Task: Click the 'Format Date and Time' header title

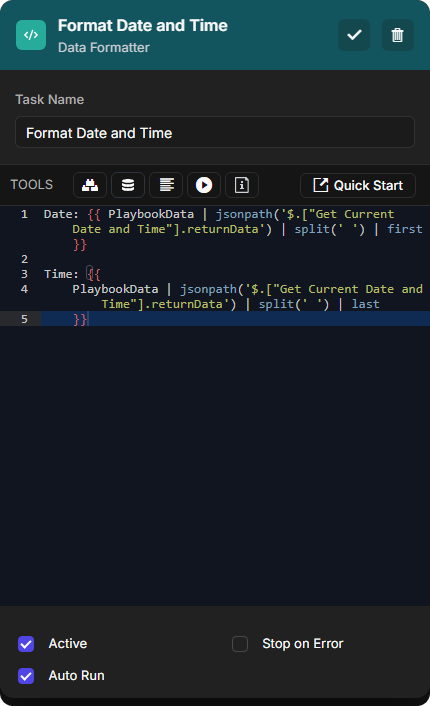Action: coord(143,26)
